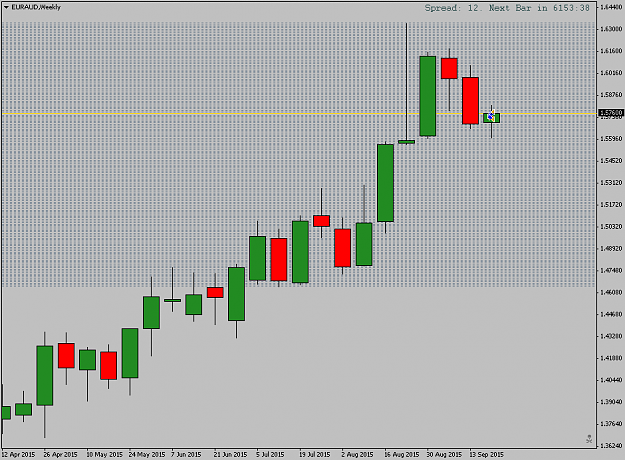Click the 1.36240 price axis label
Image resolution: width=625 pixels, height=460 pixels.
click(x=611, y=446)
